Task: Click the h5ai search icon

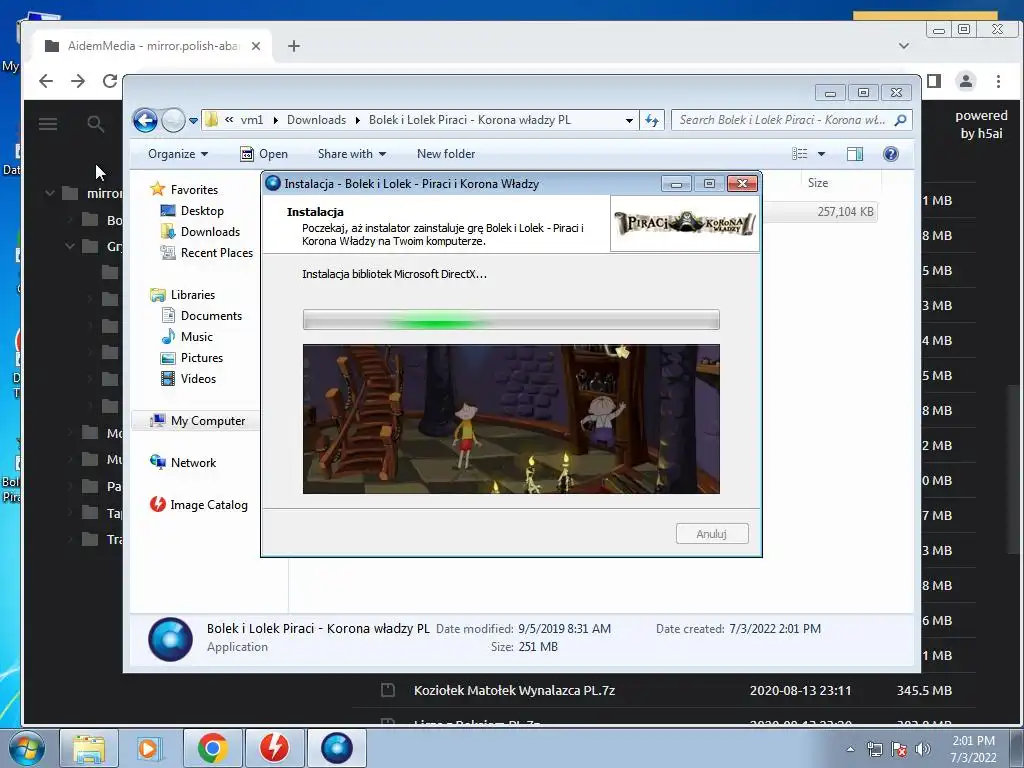Action: [x=95, y=123]
